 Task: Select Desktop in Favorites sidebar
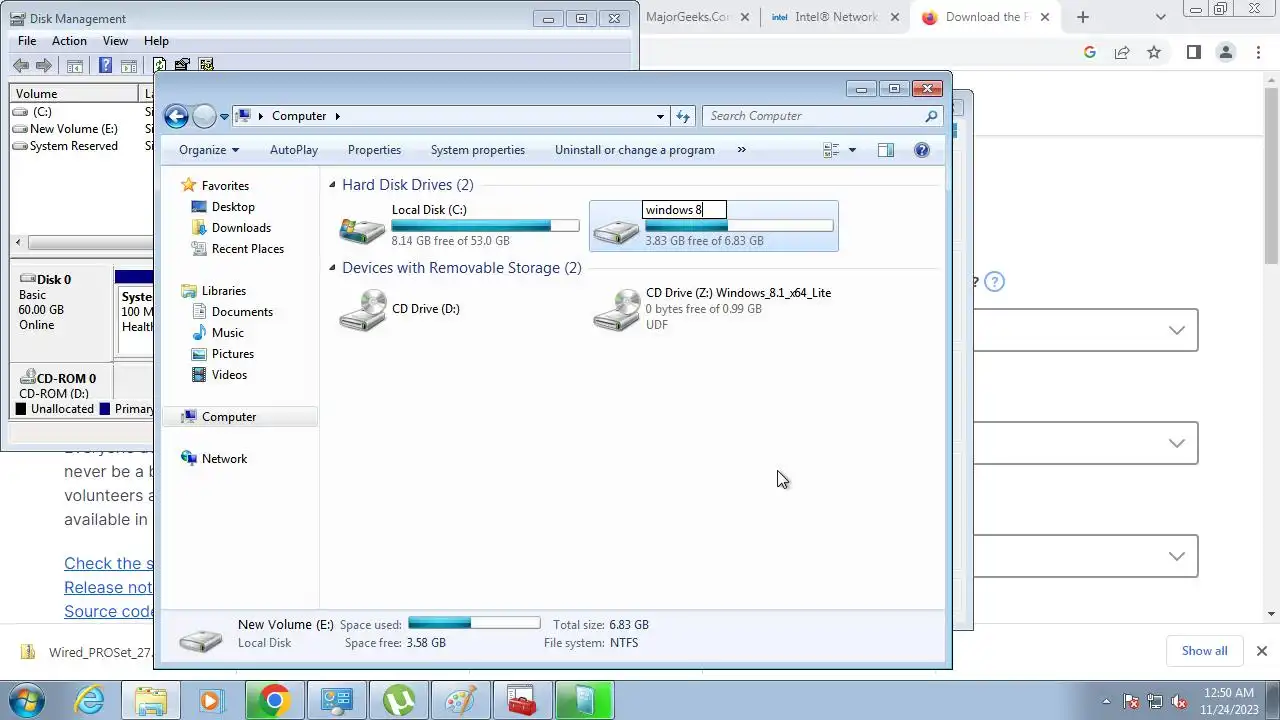(233, 207)
